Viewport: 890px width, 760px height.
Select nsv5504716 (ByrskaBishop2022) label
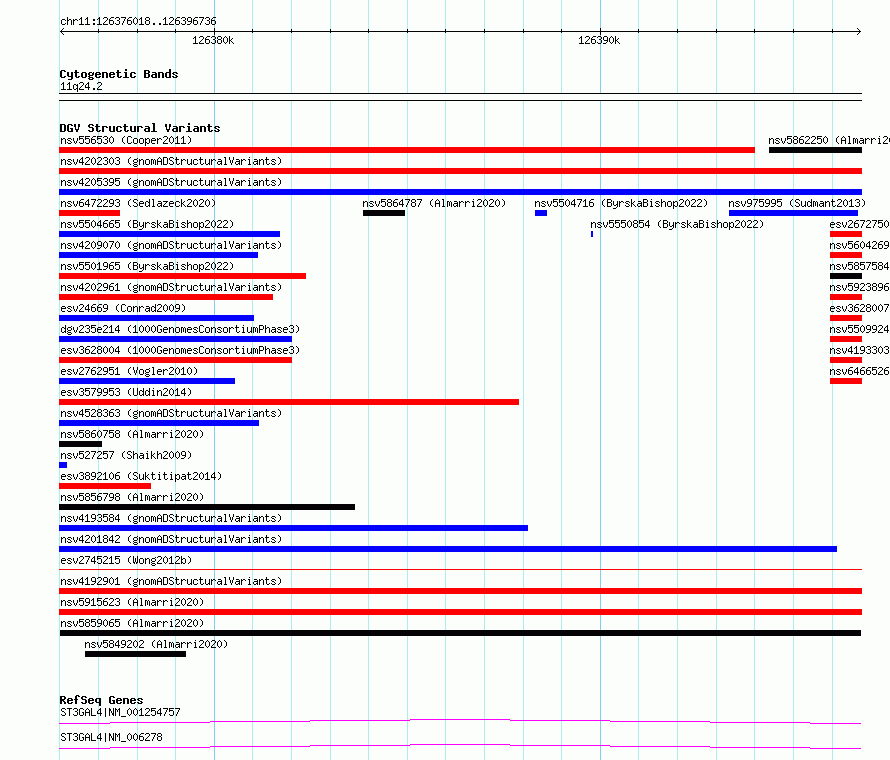(621, 203)
